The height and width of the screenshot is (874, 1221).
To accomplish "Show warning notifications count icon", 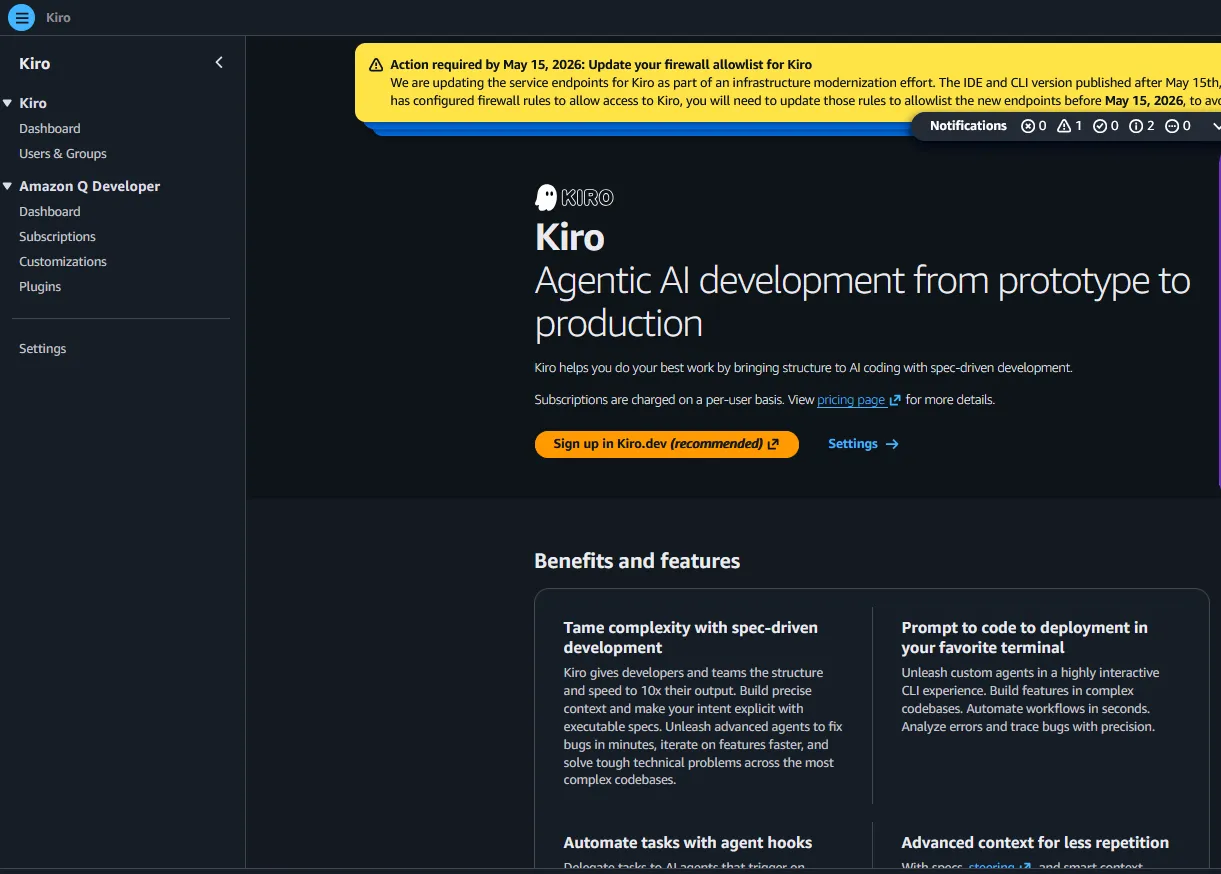I will pos(1064,126).
